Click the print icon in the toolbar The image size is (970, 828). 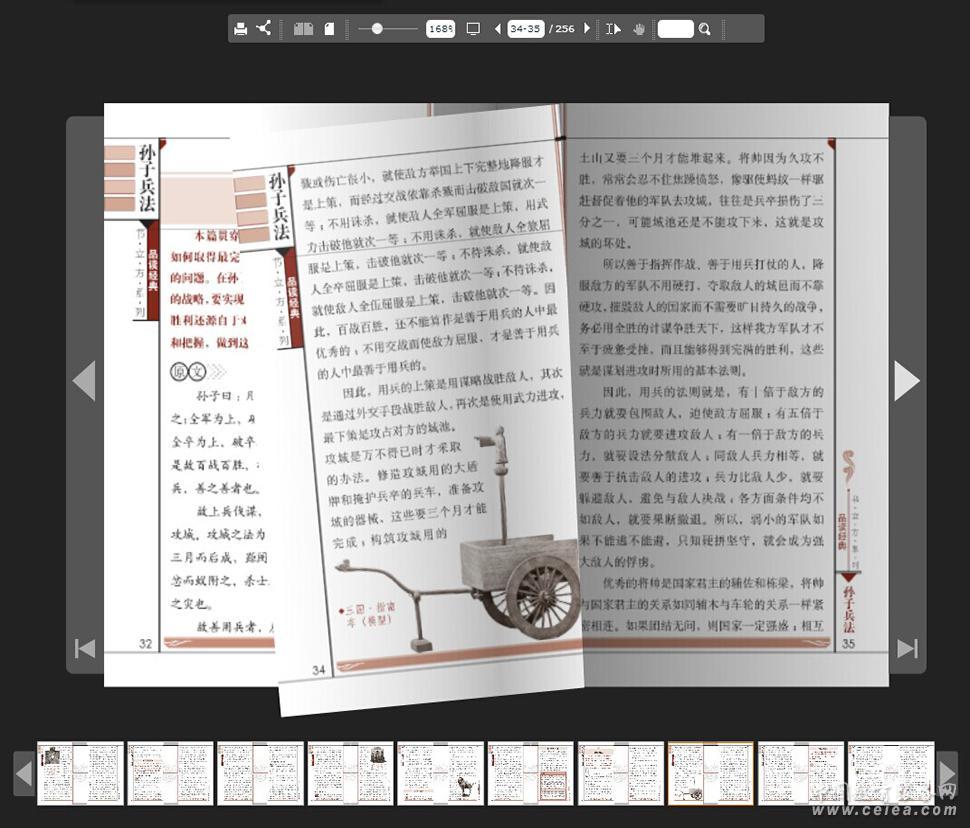(x=240, y=29)
